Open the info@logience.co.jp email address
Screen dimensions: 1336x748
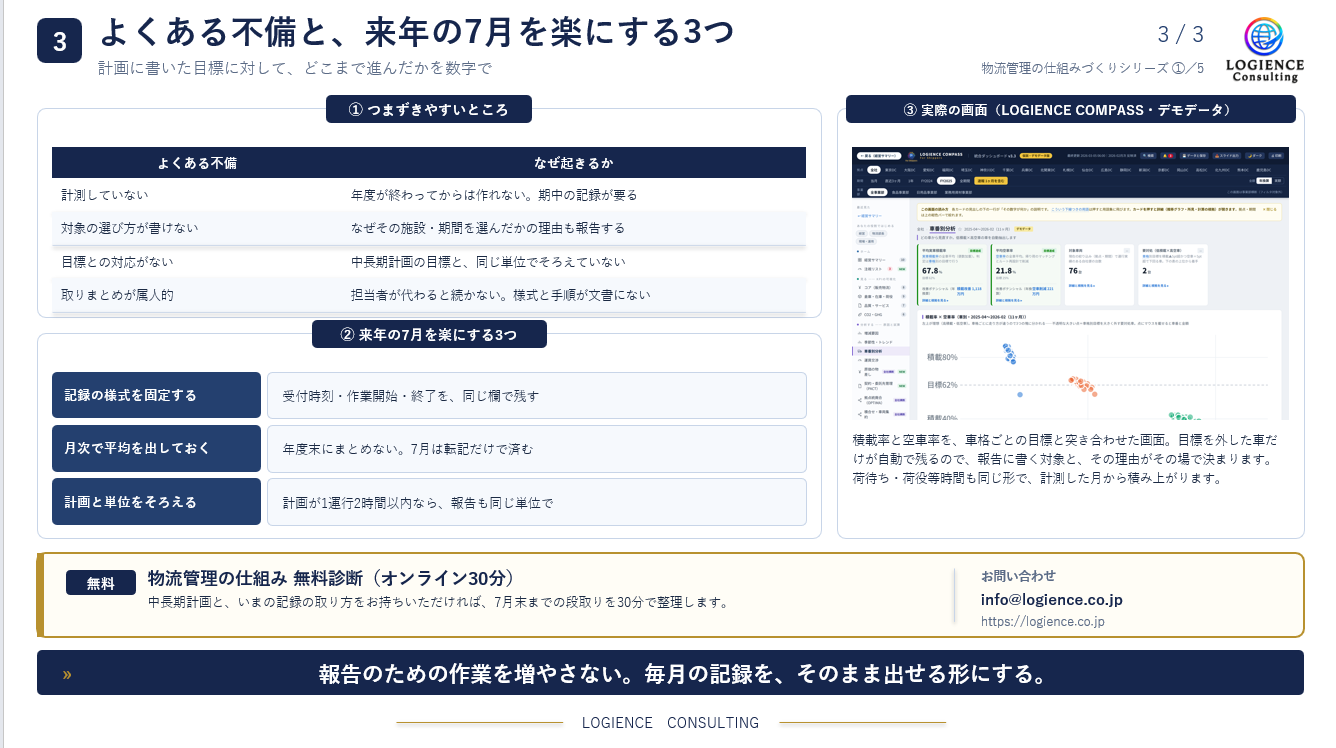coord(1052,600)
